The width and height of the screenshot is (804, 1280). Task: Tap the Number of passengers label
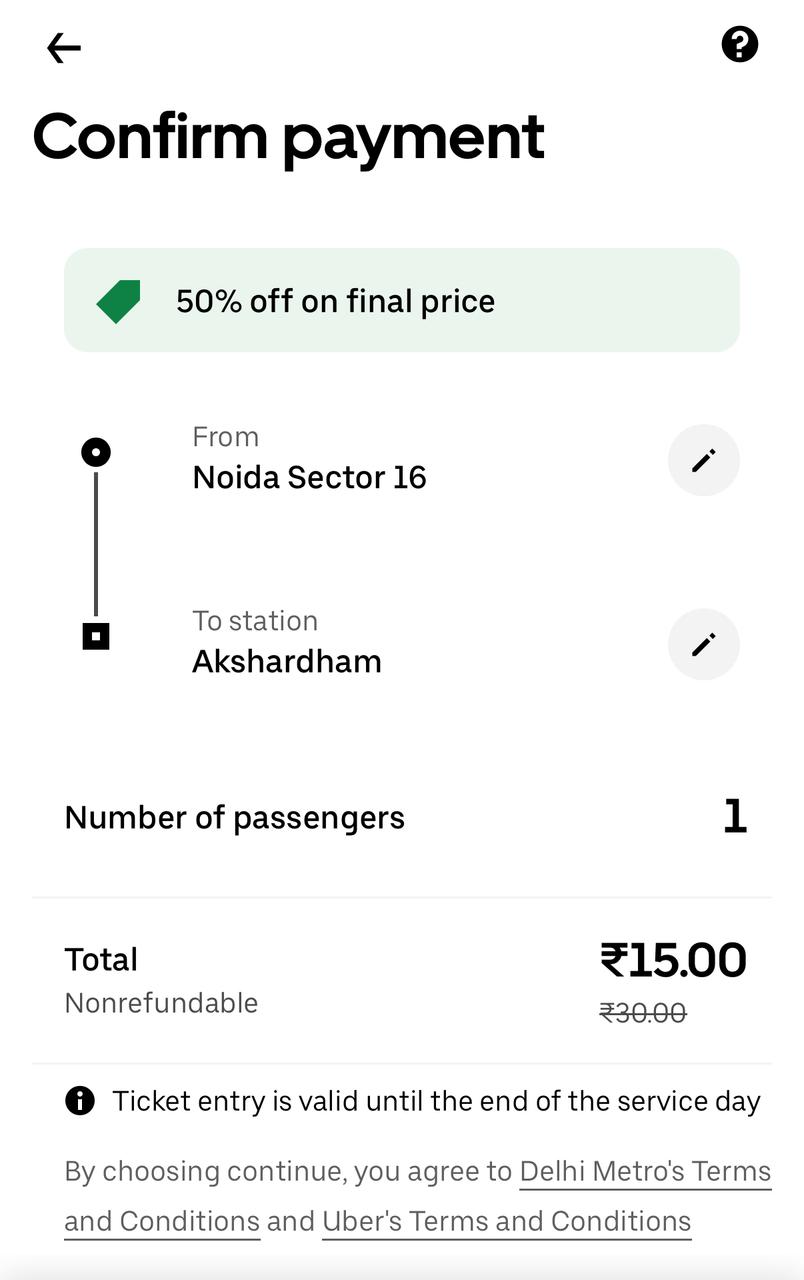(234, 817)
